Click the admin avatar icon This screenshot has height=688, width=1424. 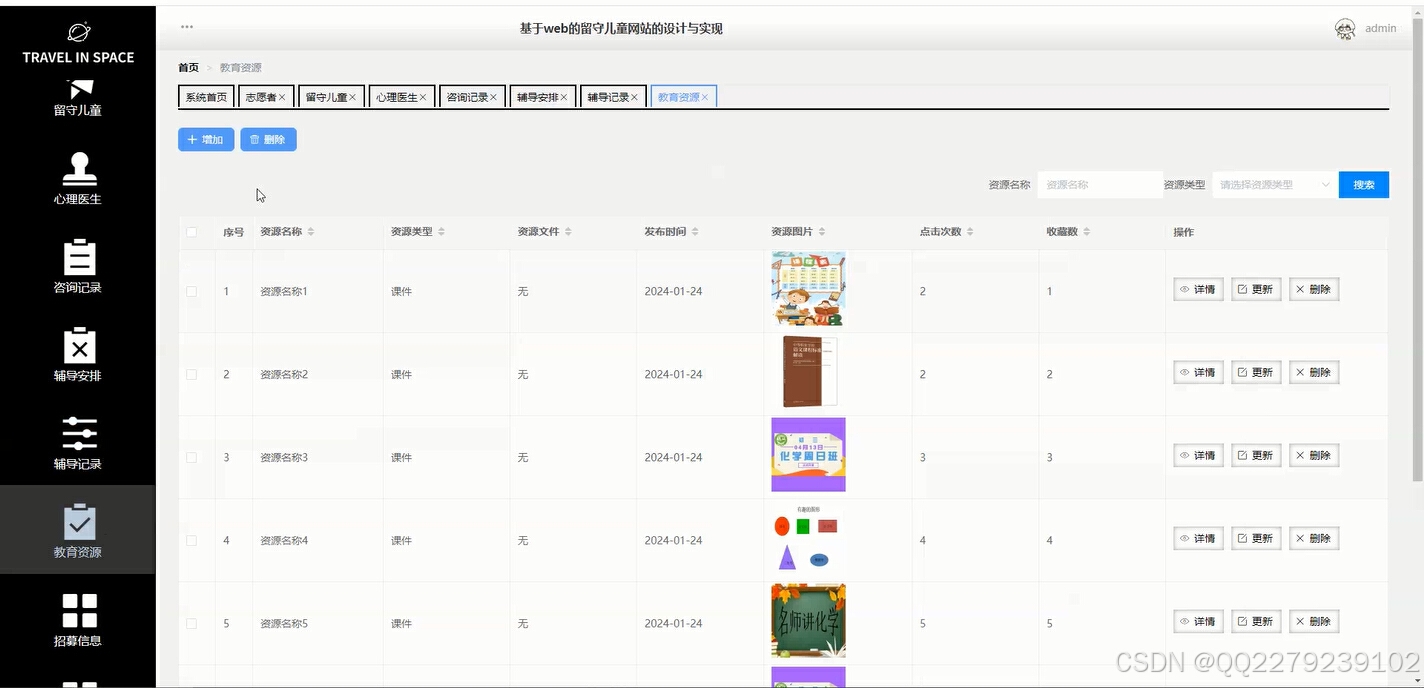(x=1345, y=29)
